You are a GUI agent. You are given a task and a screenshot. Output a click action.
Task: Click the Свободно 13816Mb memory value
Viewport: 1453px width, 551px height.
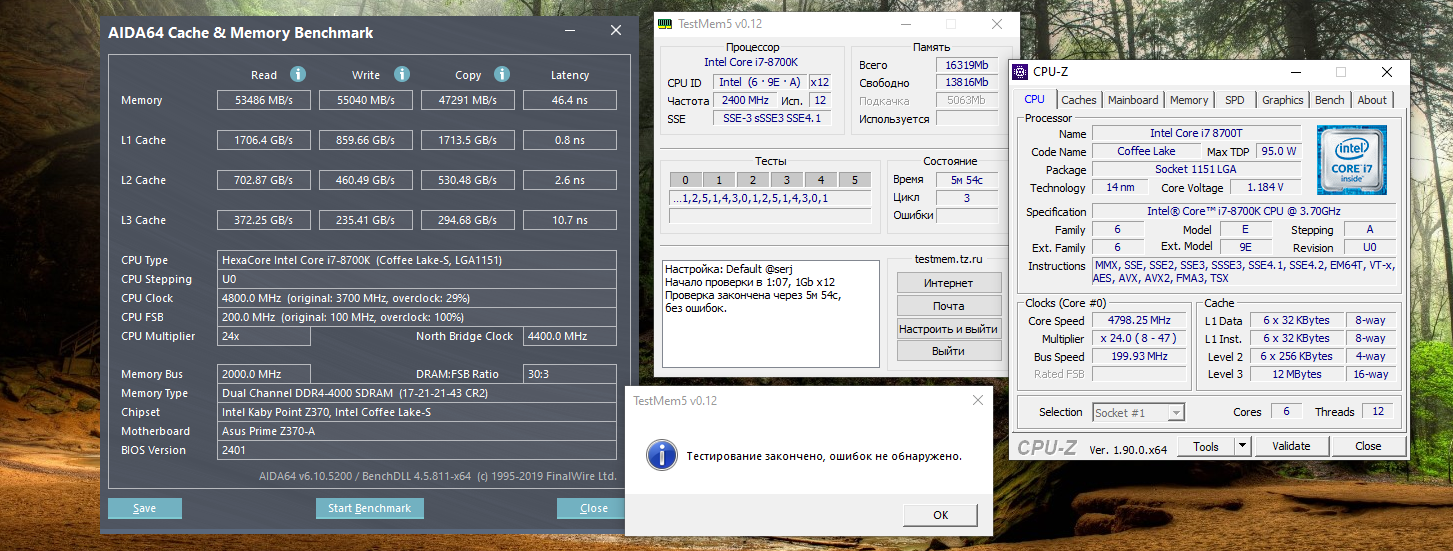(x=967, y=83)
